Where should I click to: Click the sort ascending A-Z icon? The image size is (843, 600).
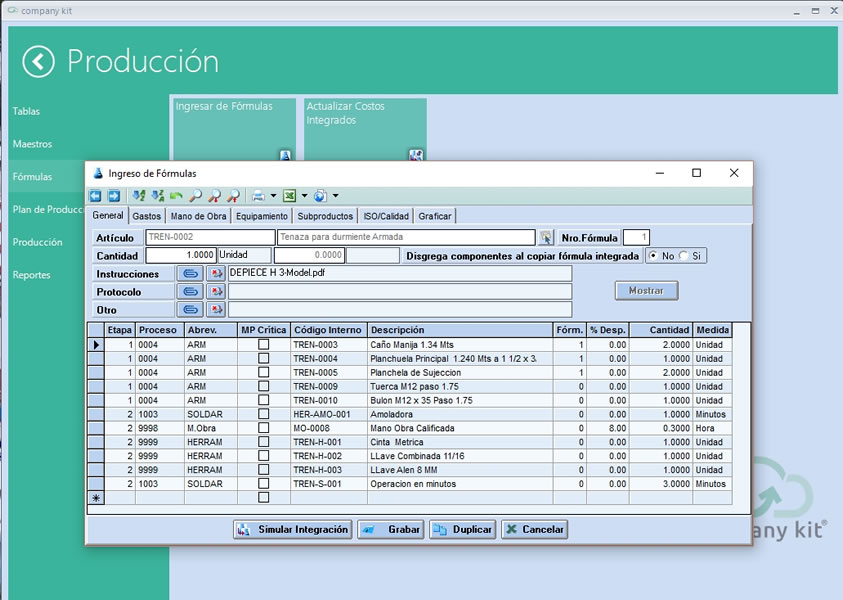click(139, 196)
